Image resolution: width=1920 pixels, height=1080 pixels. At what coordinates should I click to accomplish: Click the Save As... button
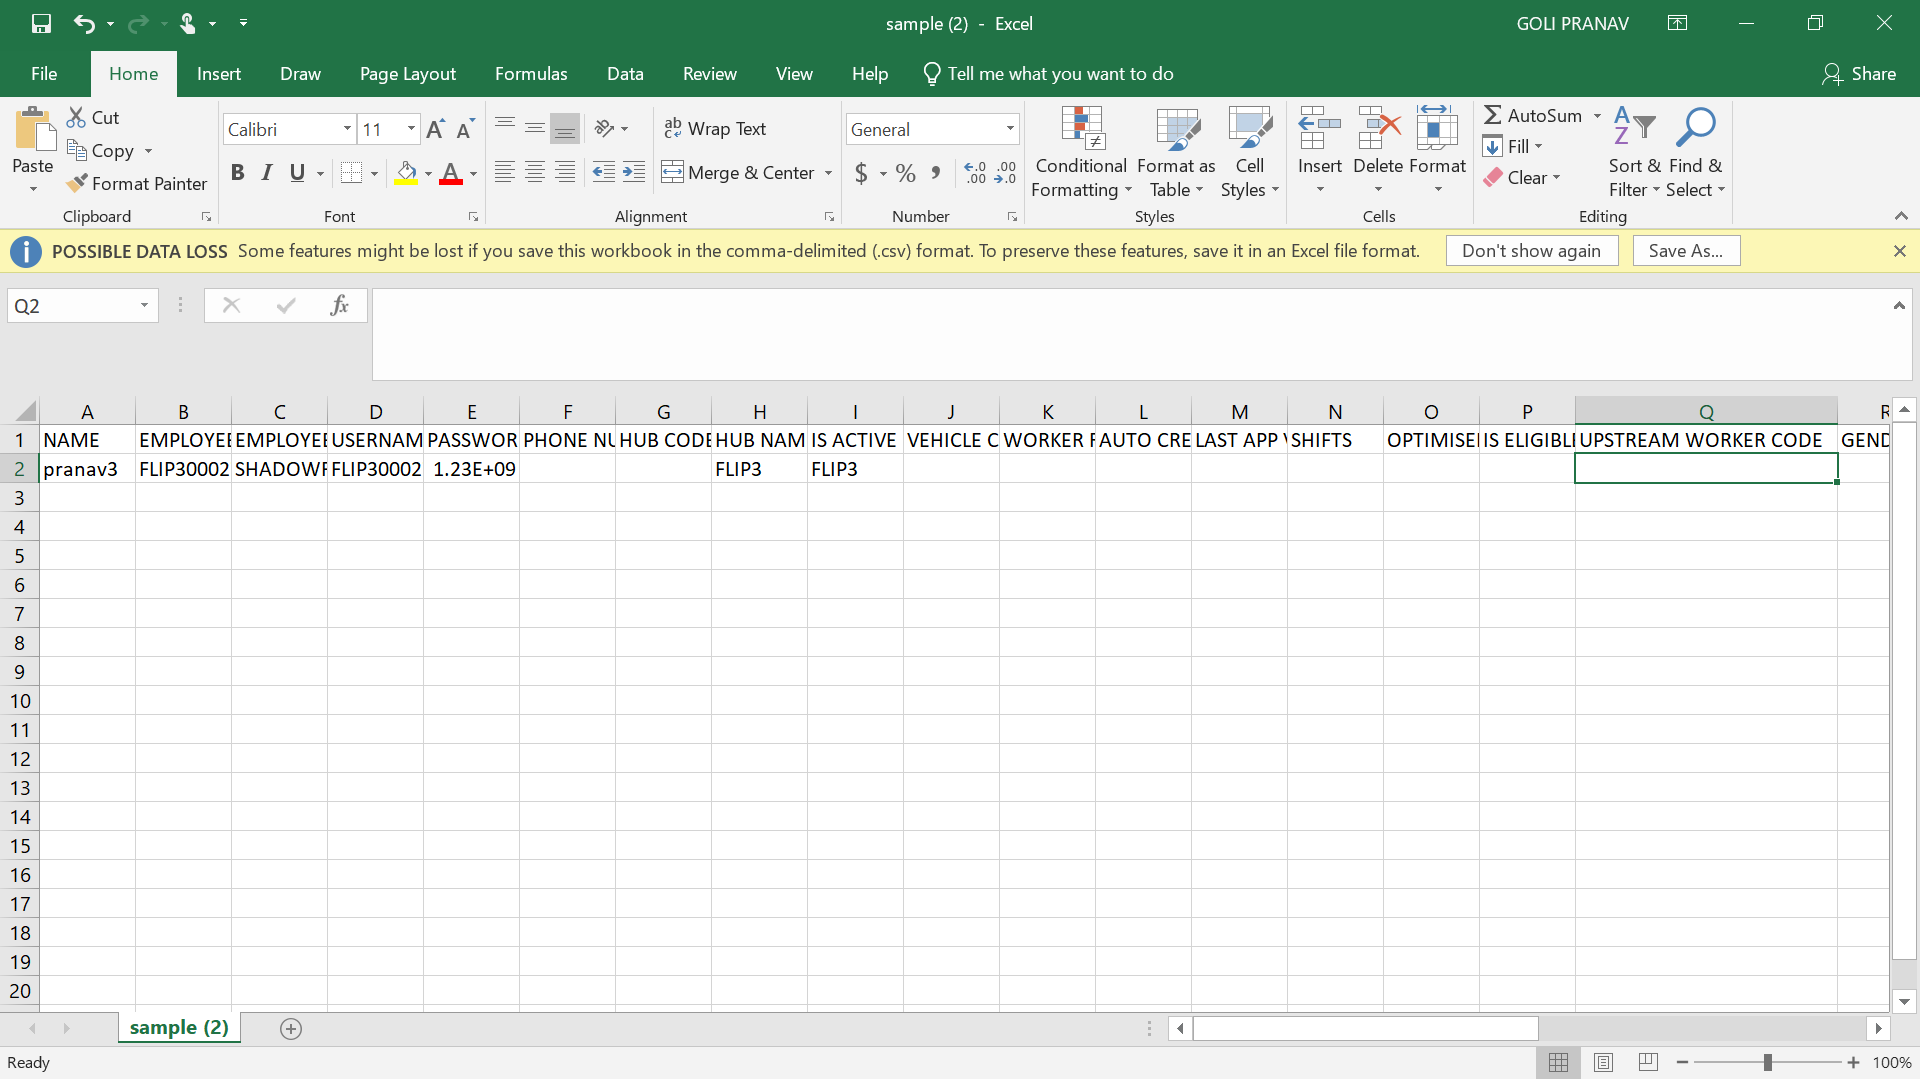(x=1686, y=251)
